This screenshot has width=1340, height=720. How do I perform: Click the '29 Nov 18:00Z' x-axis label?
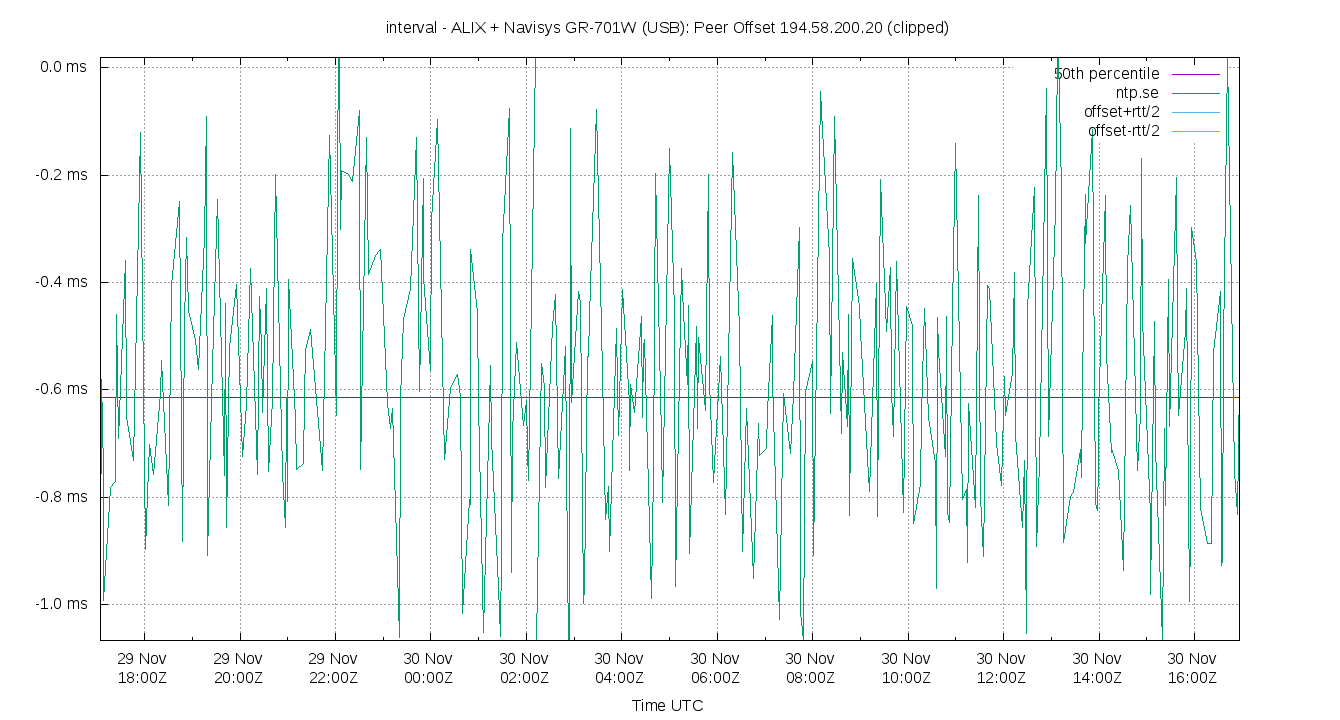142,668
